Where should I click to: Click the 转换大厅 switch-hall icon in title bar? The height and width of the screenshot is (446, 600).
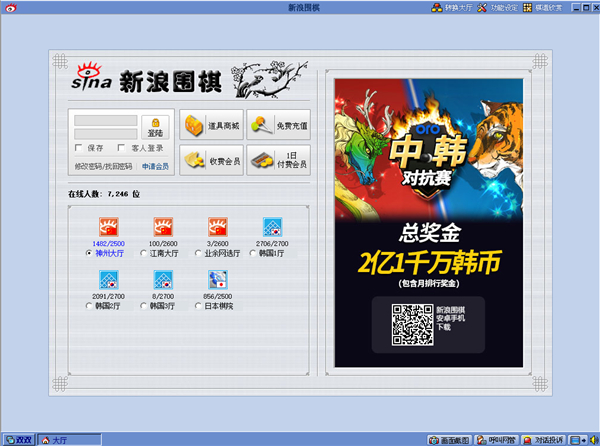click(437, 7)
